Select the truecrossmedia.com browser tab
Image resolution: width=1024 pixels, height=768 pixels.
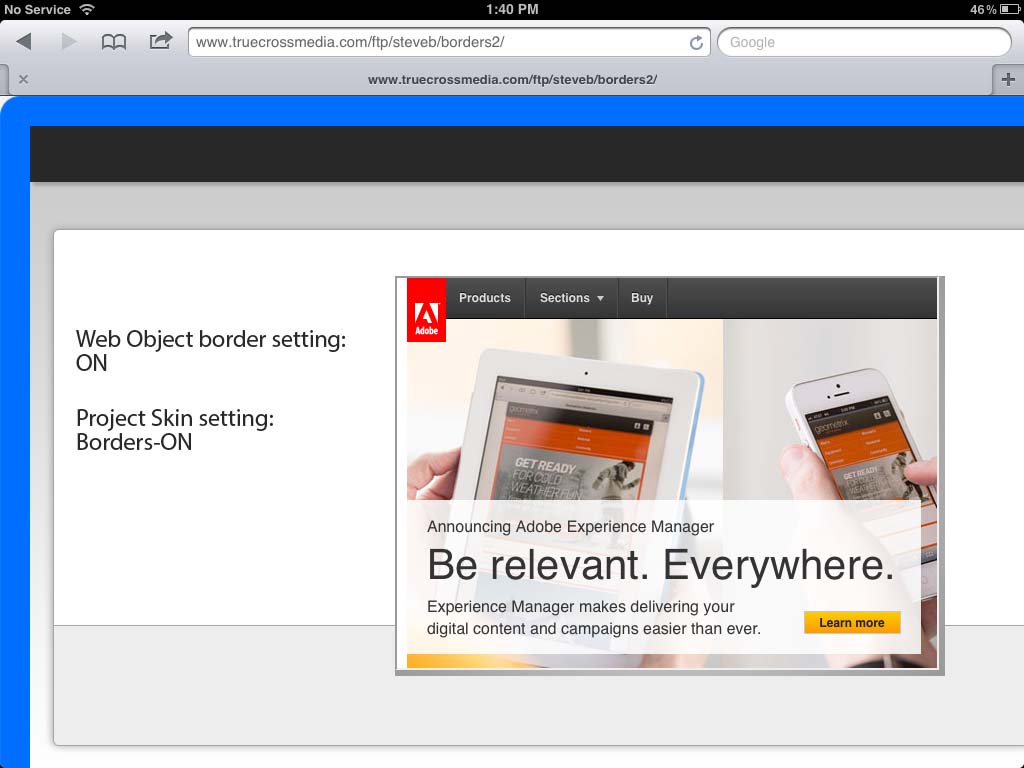(x=512, y=79)
